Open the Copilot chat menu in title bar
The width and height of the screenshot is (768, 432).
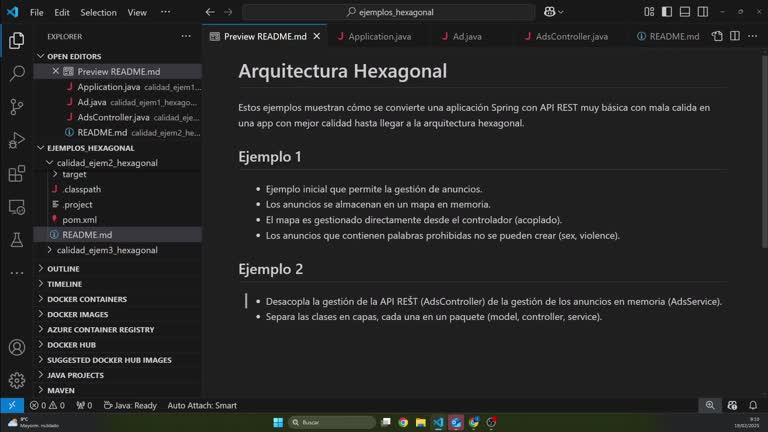[553, 12]
